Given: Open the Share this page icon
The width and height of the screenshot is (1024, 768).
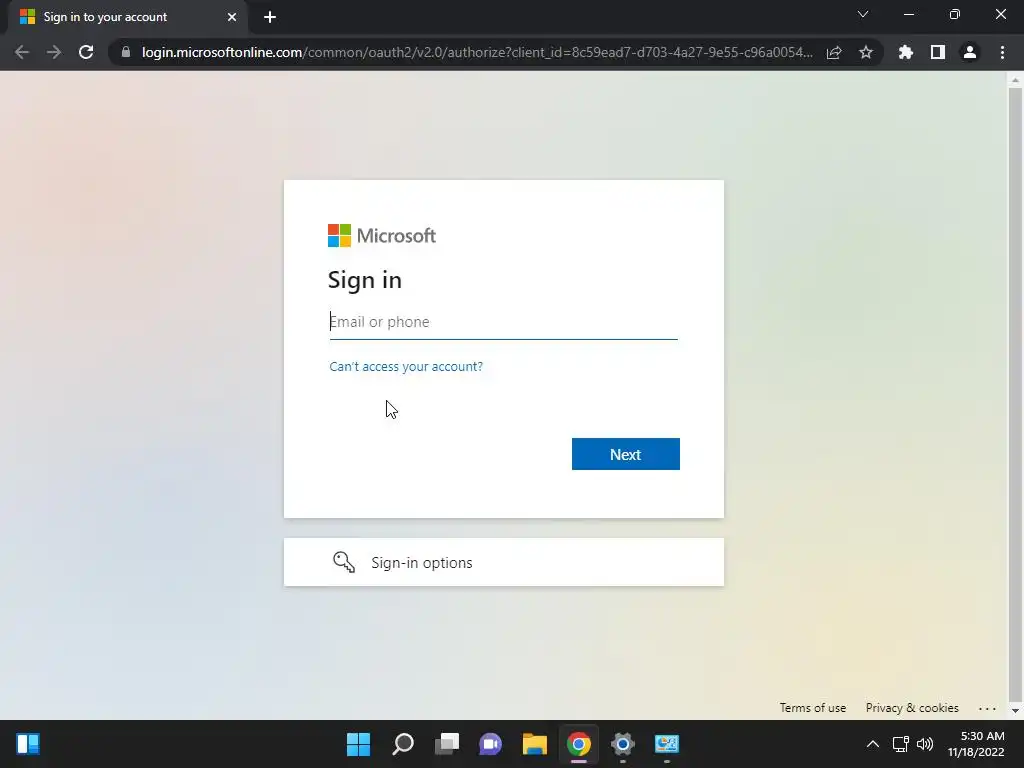Looking at the screenshot, I should (834, 52).
